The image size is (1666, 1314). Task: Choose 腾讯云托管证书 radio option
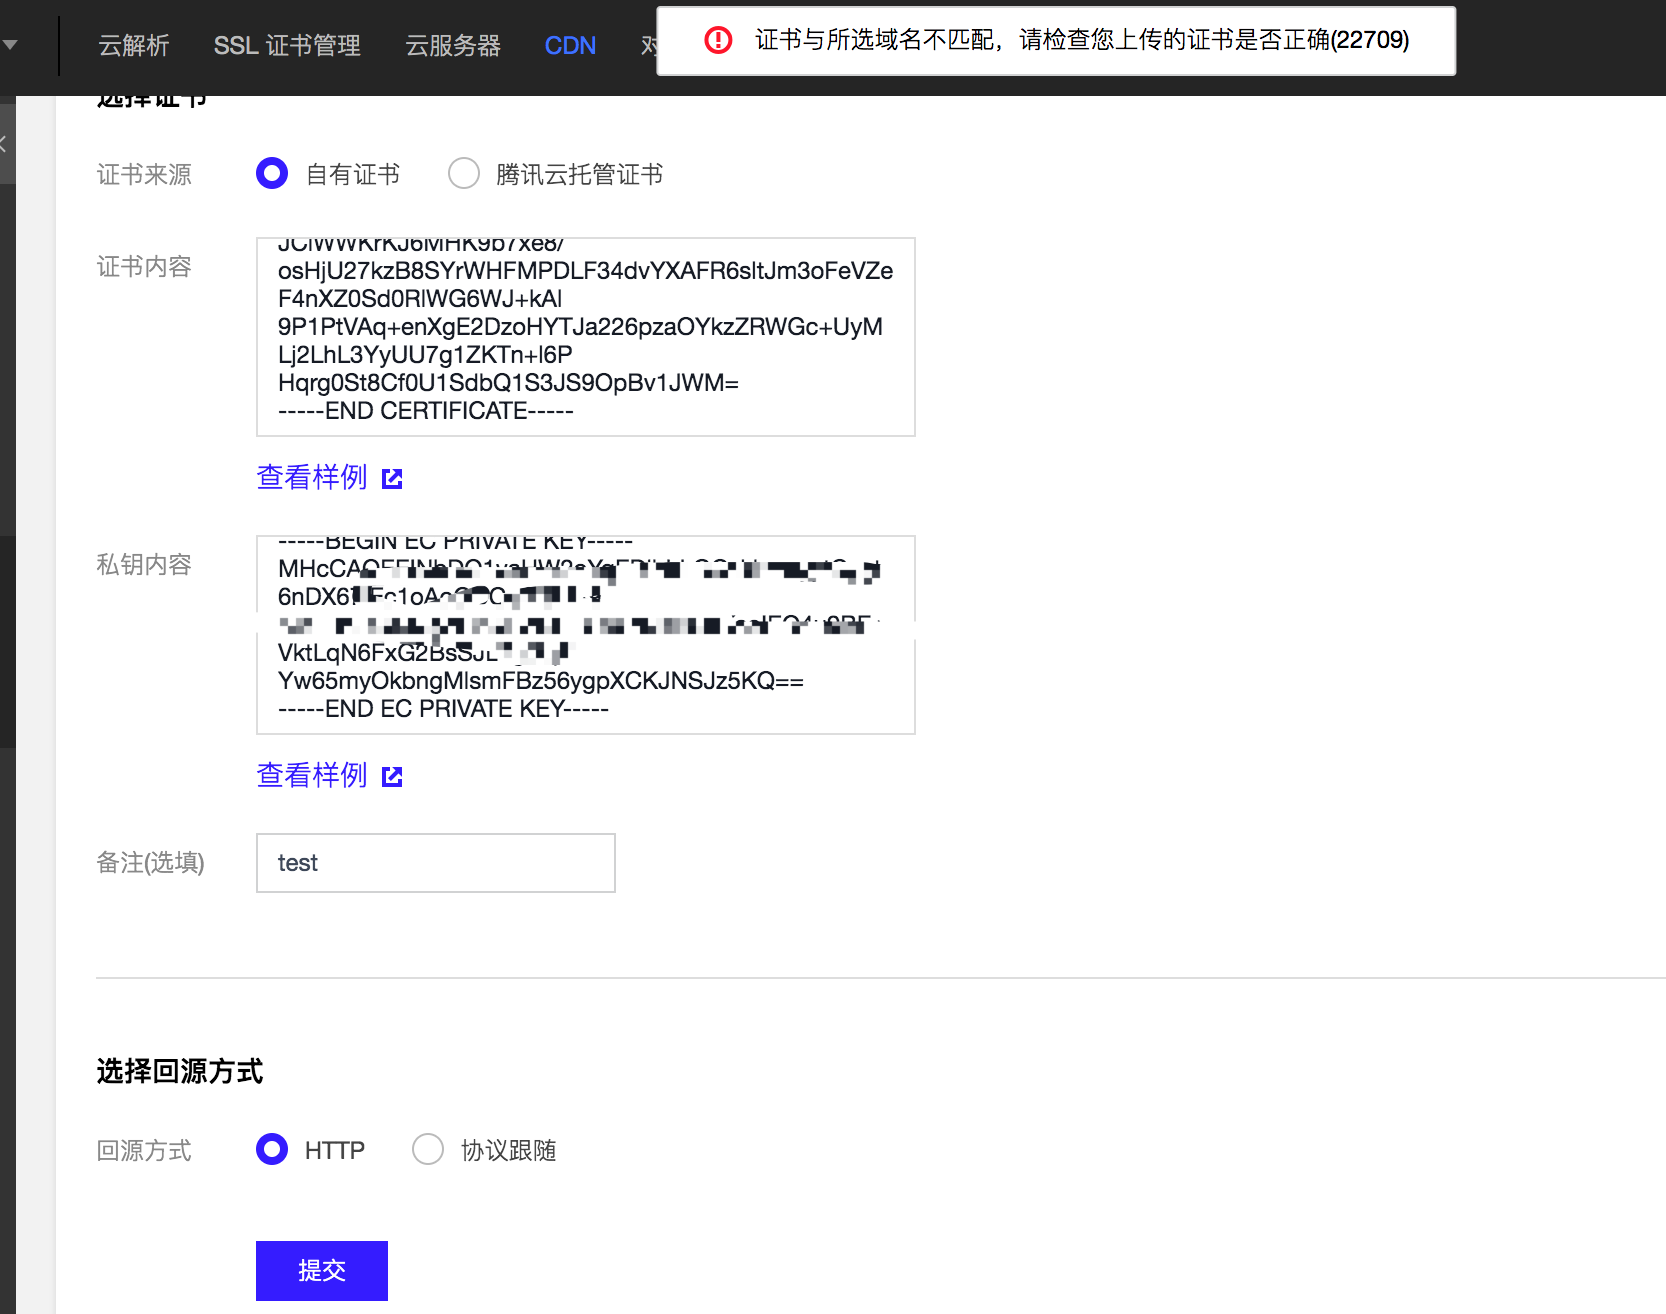click(x=464, y=173)
